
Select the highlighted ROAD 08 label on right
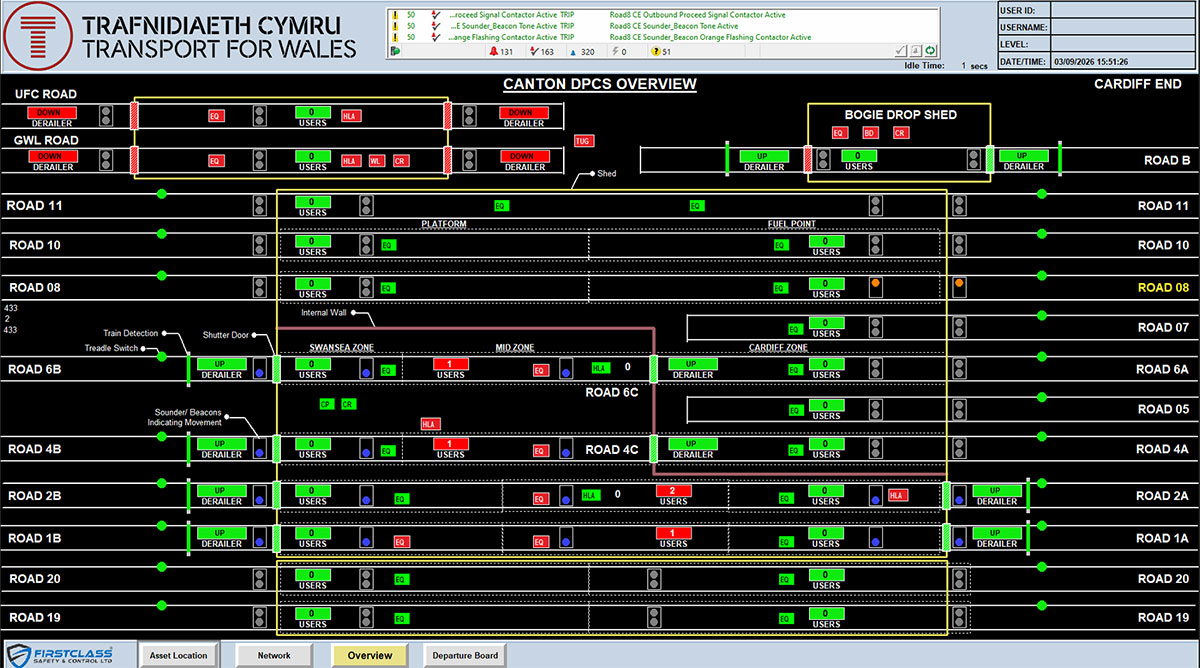tap(1163, 287)
